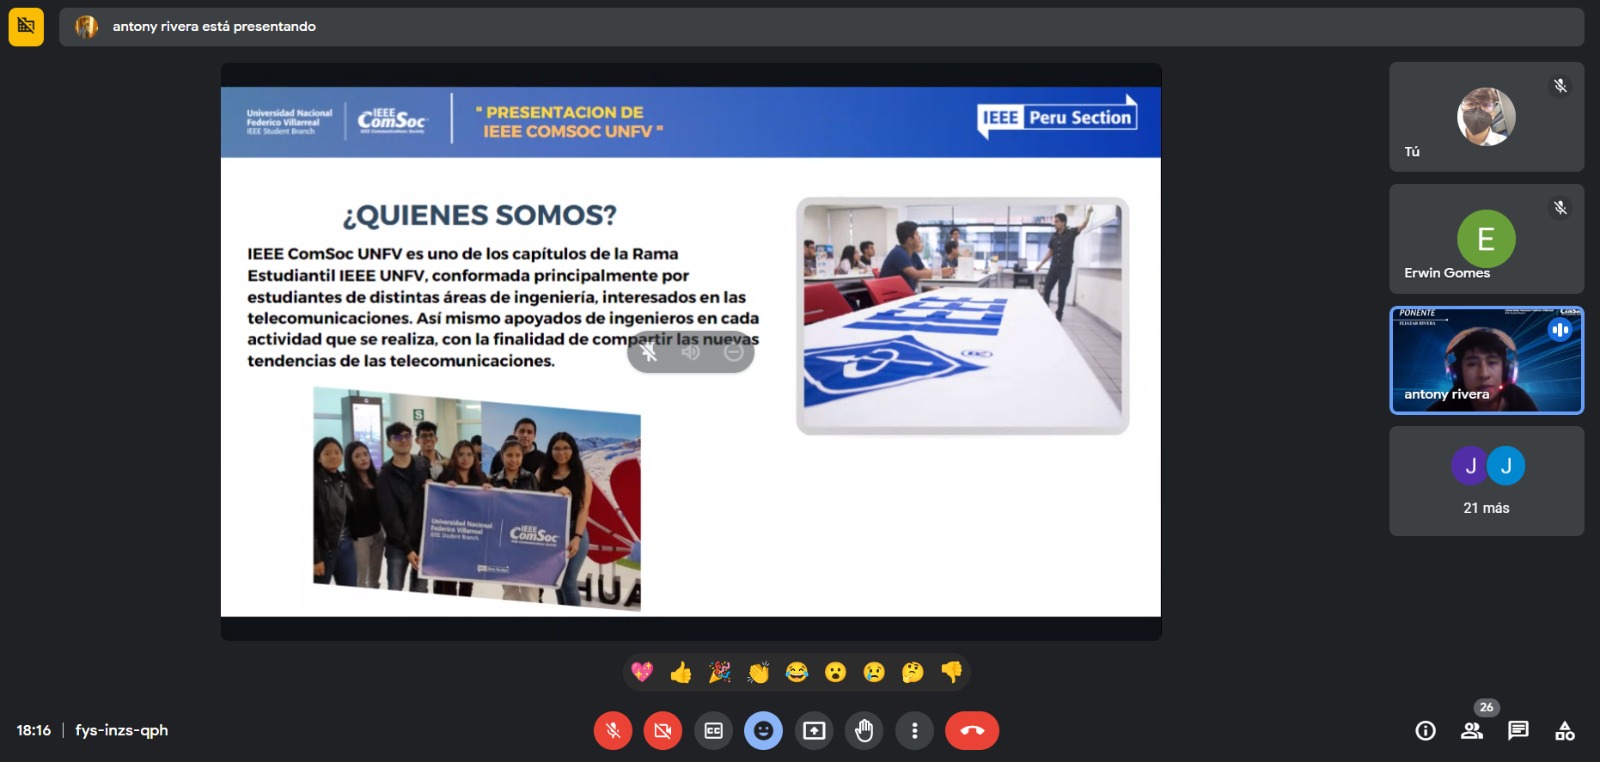Toggle the emoji reactions bar

pos(763,731)
